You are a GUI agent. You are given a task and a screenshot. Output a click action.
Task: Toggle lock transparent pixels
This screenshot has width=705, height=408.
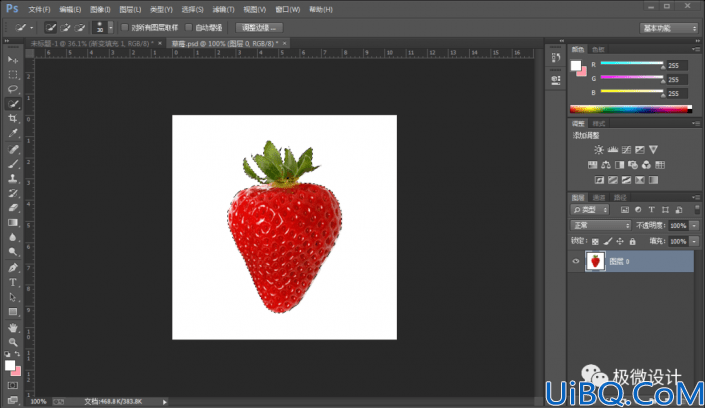coord(595,242)
